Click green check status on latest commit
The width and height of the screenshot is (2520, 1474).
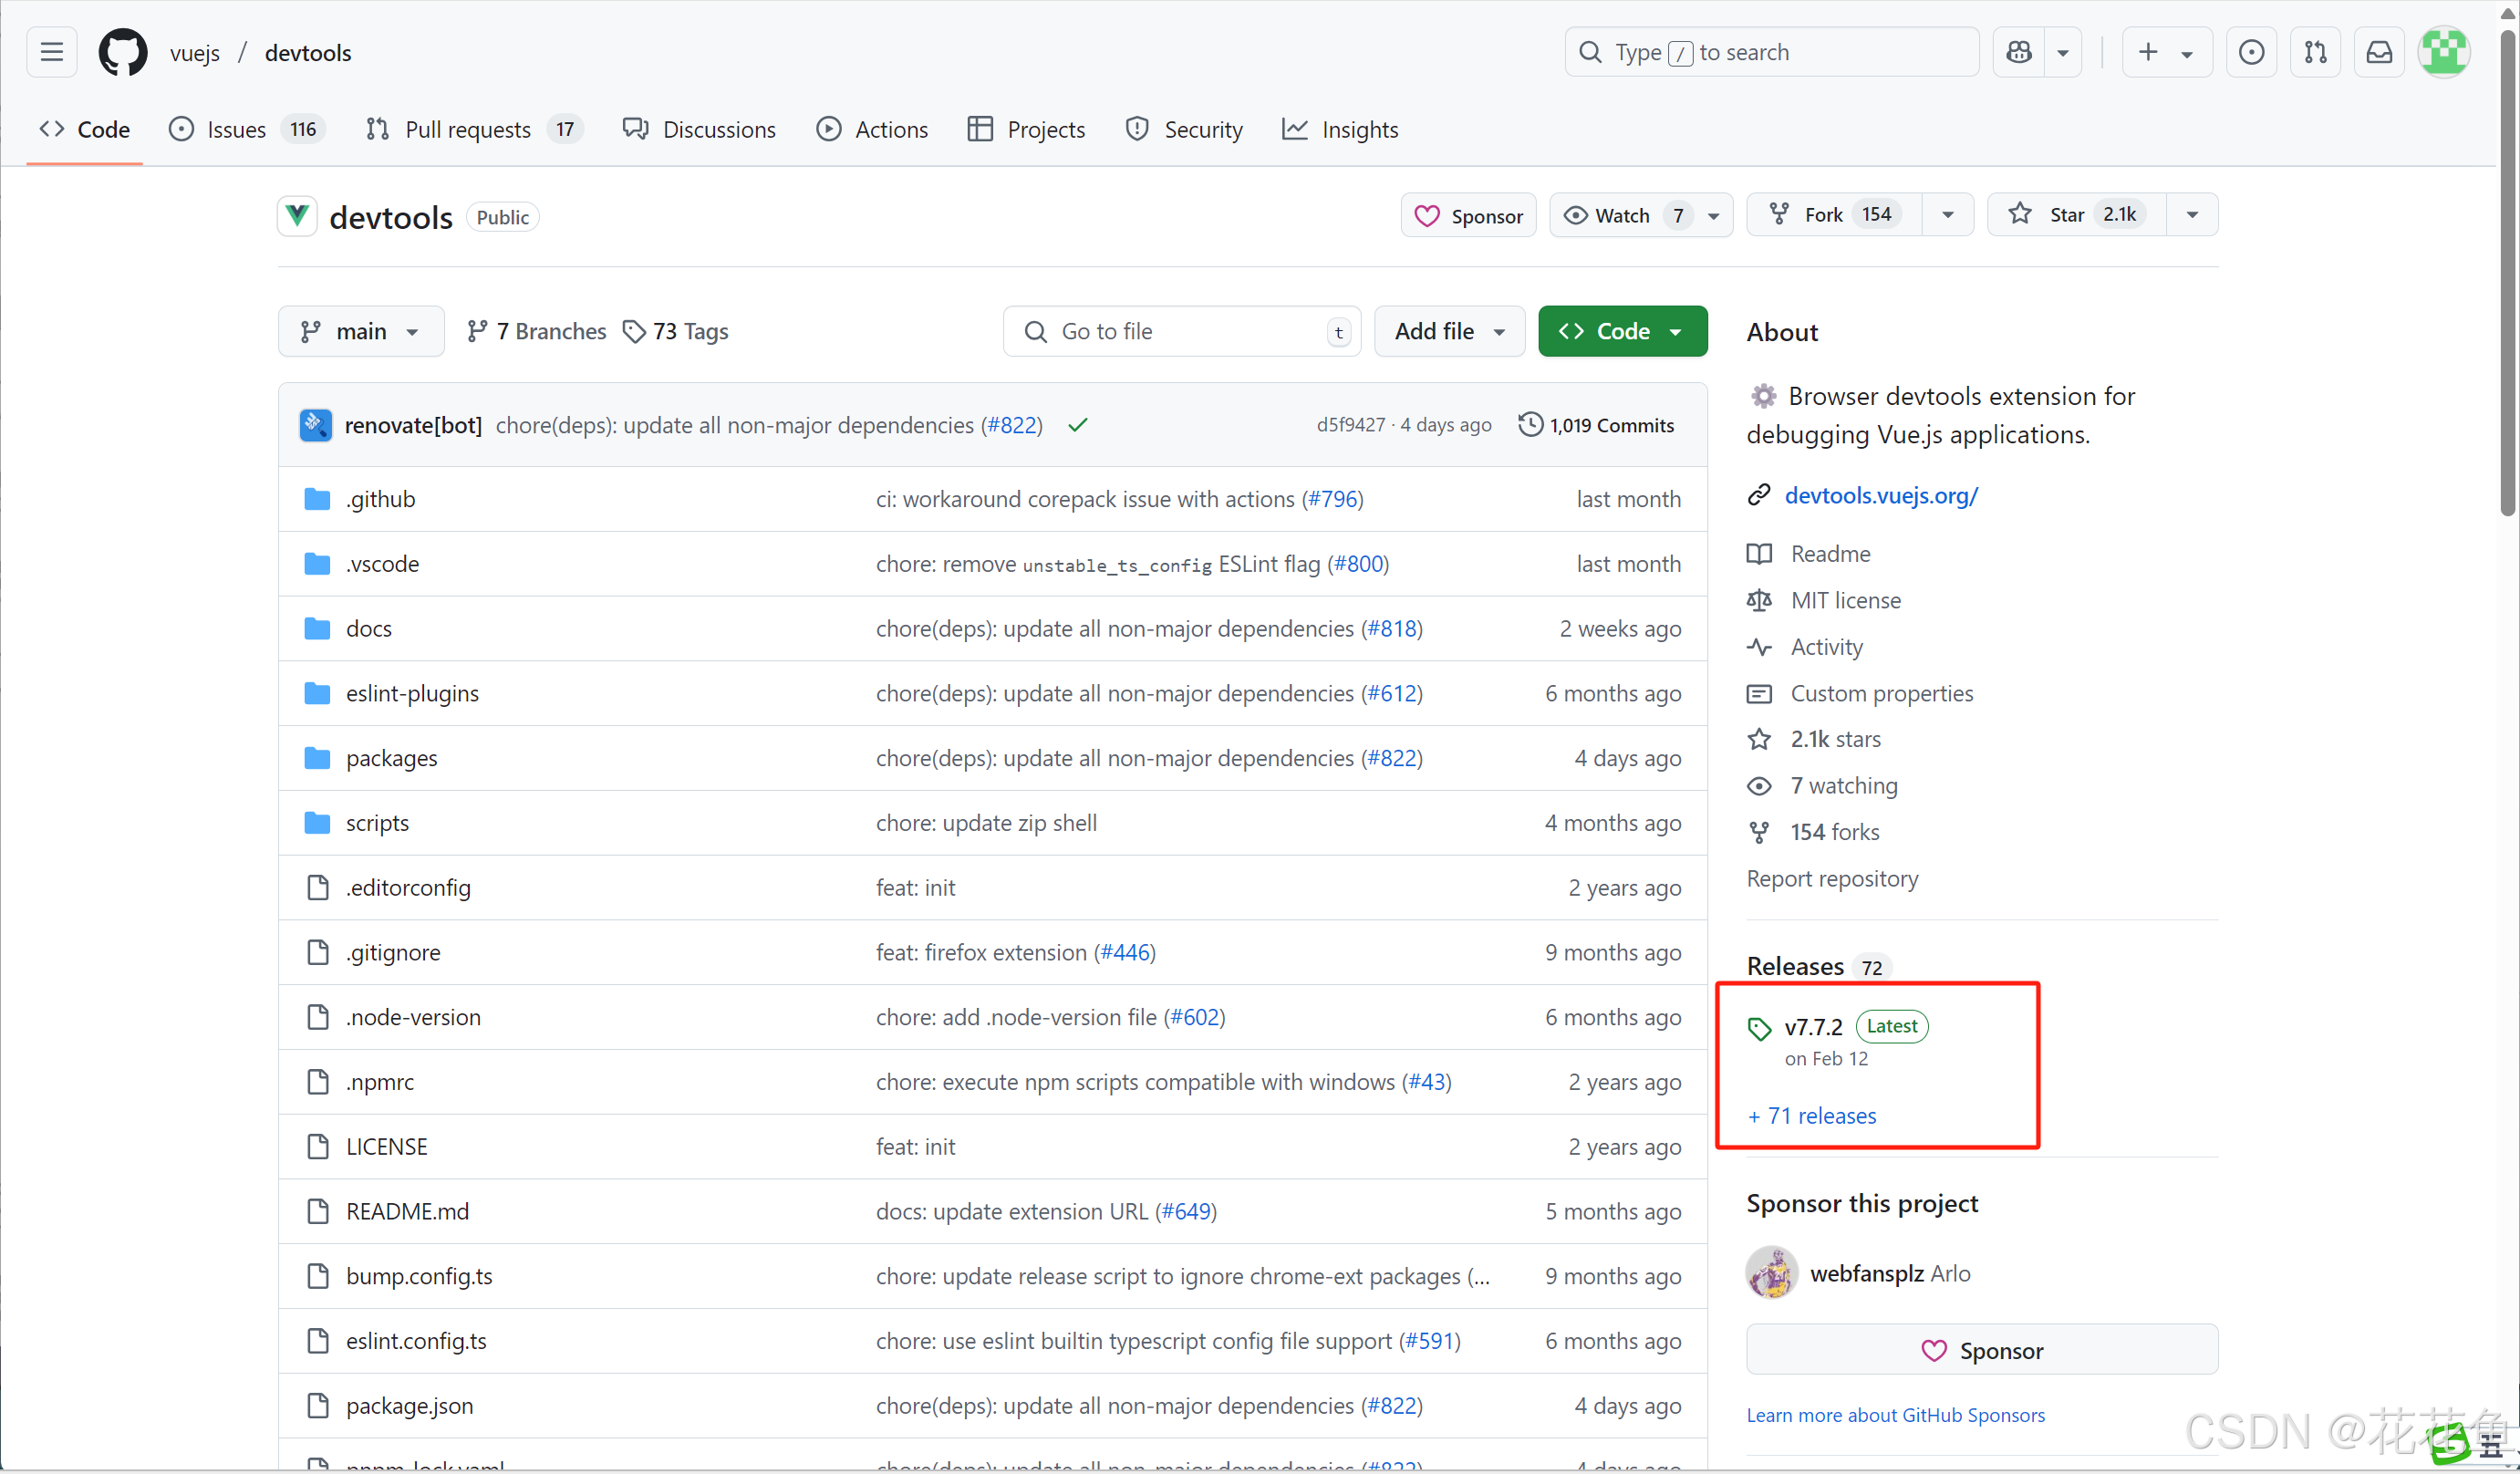coord(1077,425)
